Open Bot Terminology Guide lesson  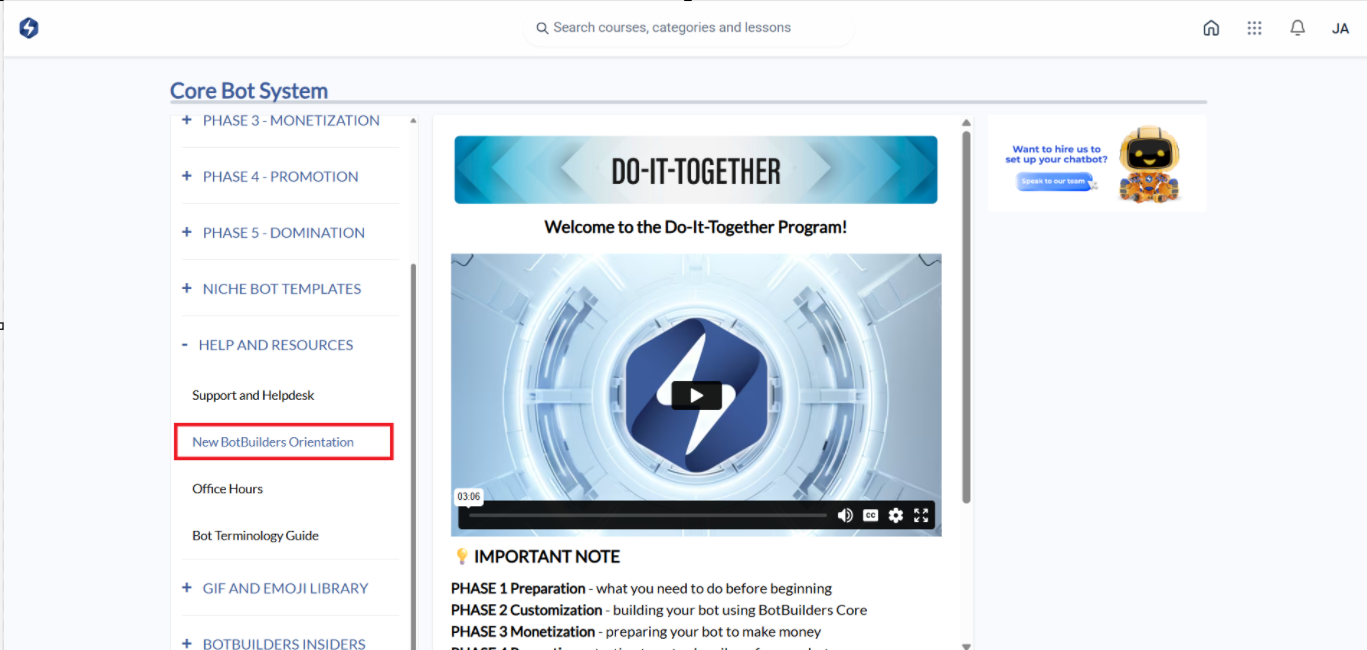click(x=255, y=535)
